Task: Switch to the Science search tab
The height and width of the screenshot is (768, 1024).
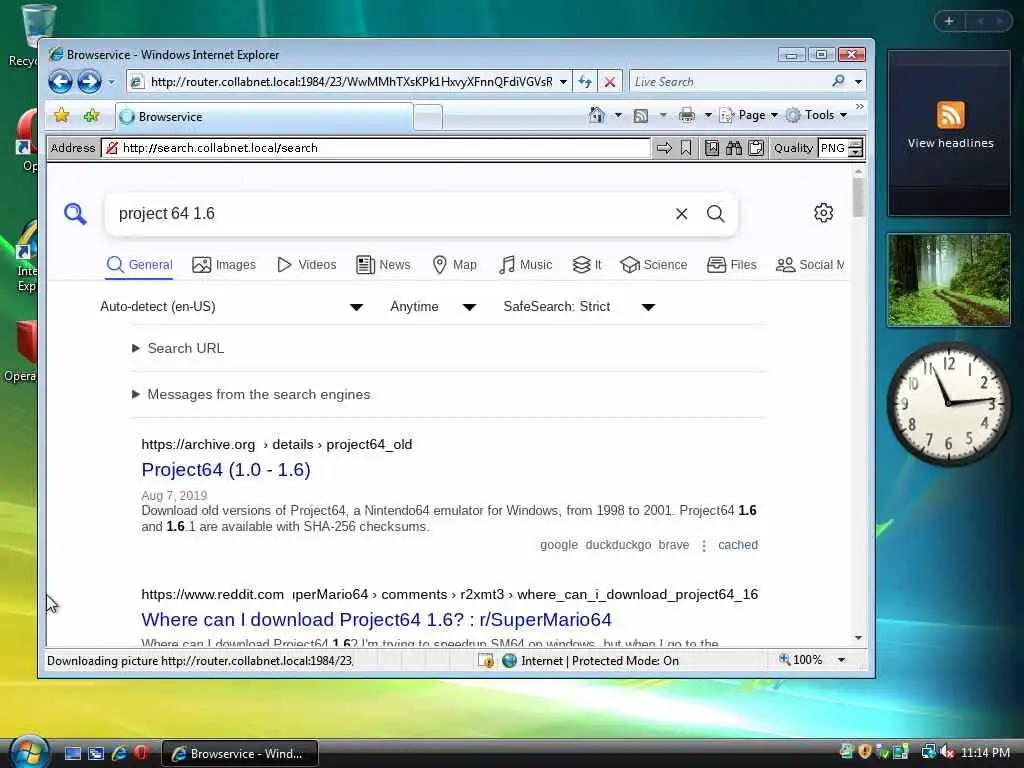Action: click(654, 264)
